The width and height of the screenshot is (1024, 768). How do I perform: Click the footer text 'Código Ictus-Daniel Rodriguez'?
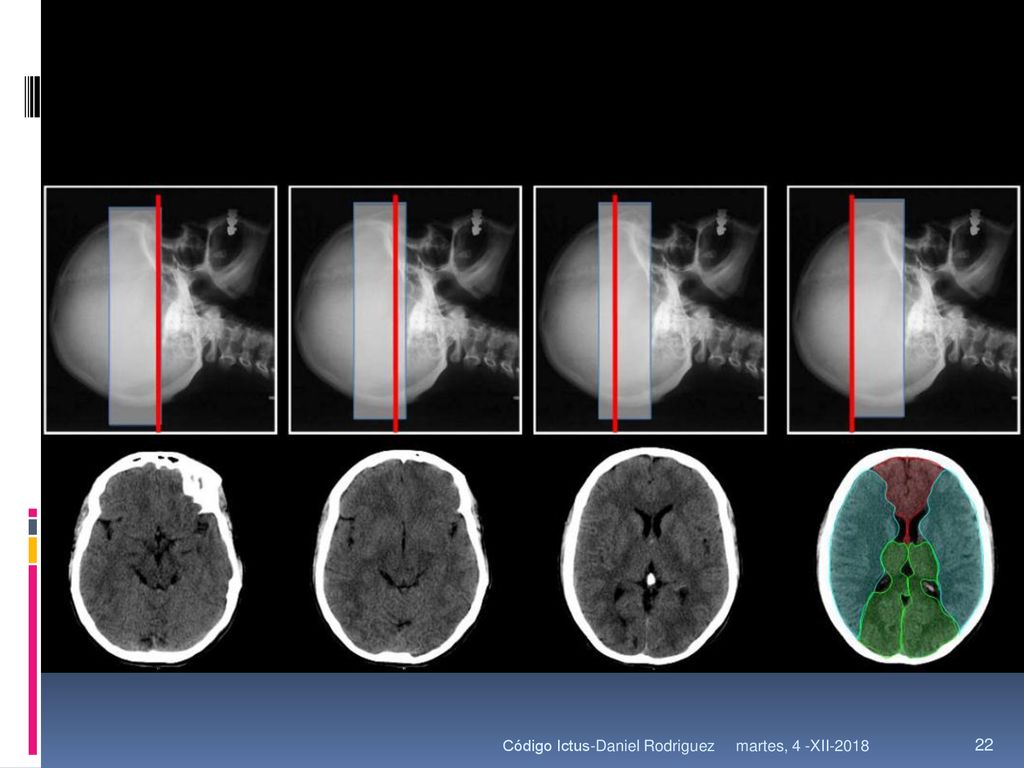(x=608, y=745)
